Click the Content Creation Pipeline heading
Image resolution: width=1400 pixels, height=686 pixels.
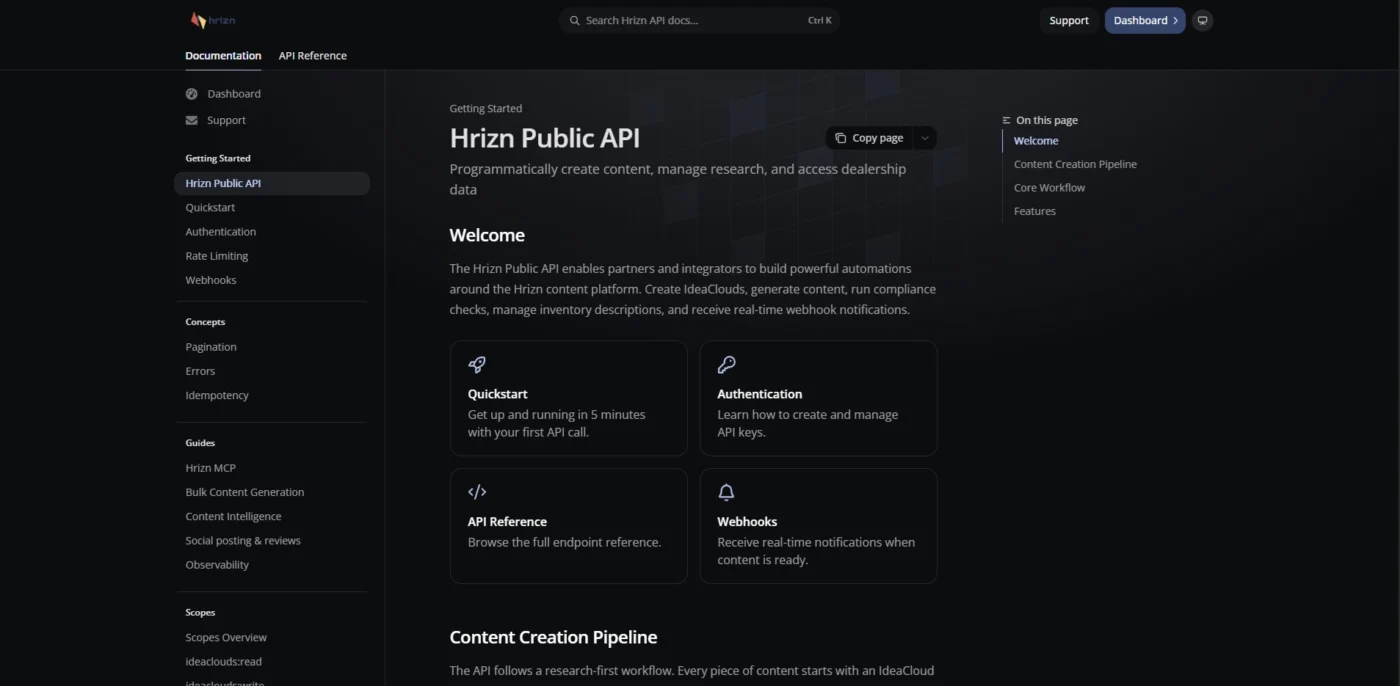click(553, 637)
